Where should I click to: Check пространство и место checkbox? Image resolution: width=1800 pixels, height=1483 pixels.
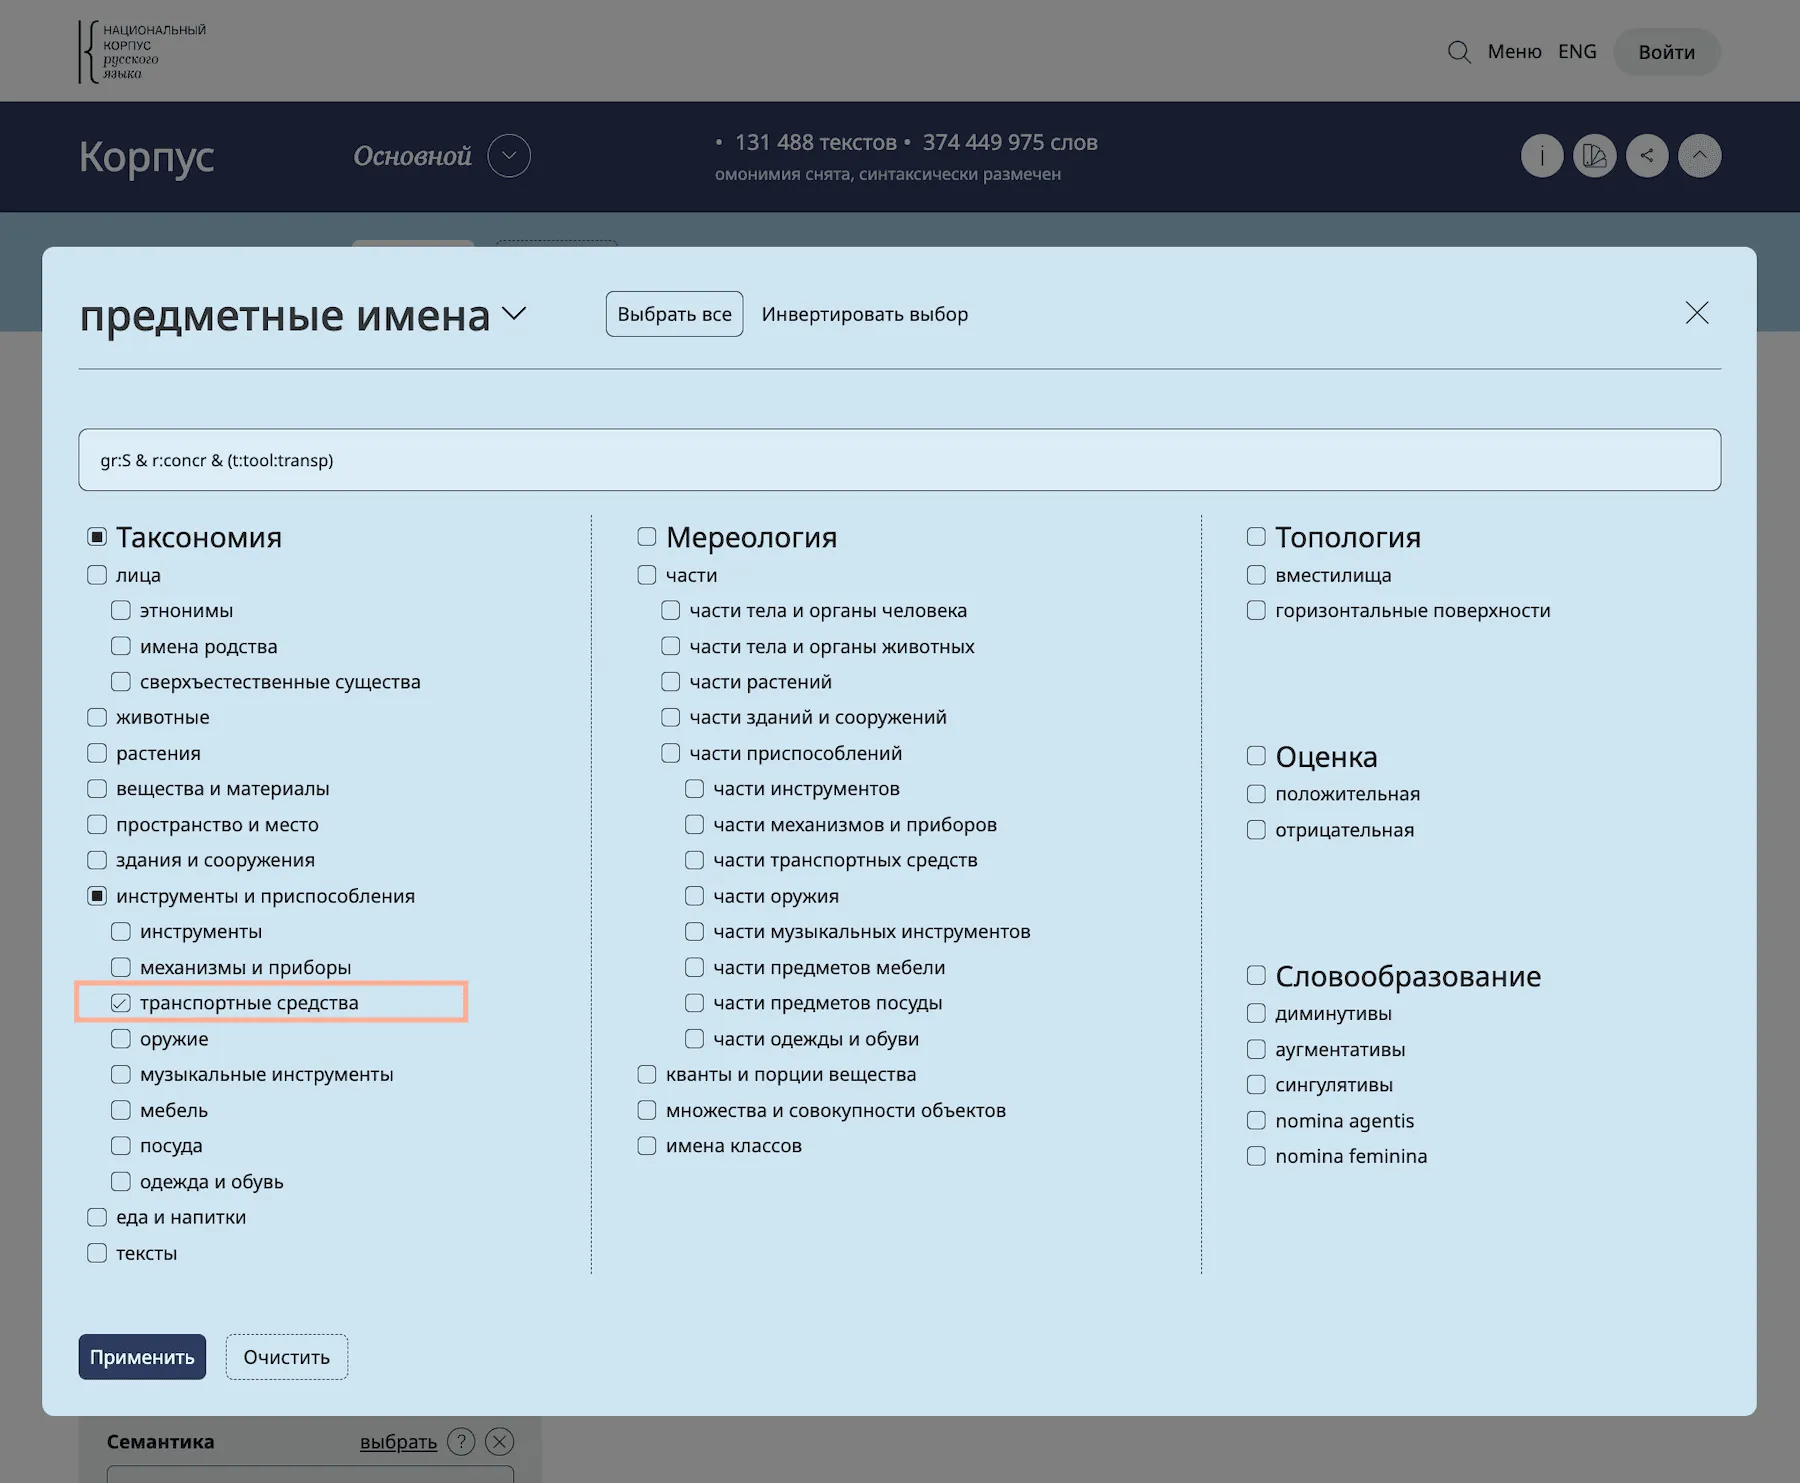97,824
